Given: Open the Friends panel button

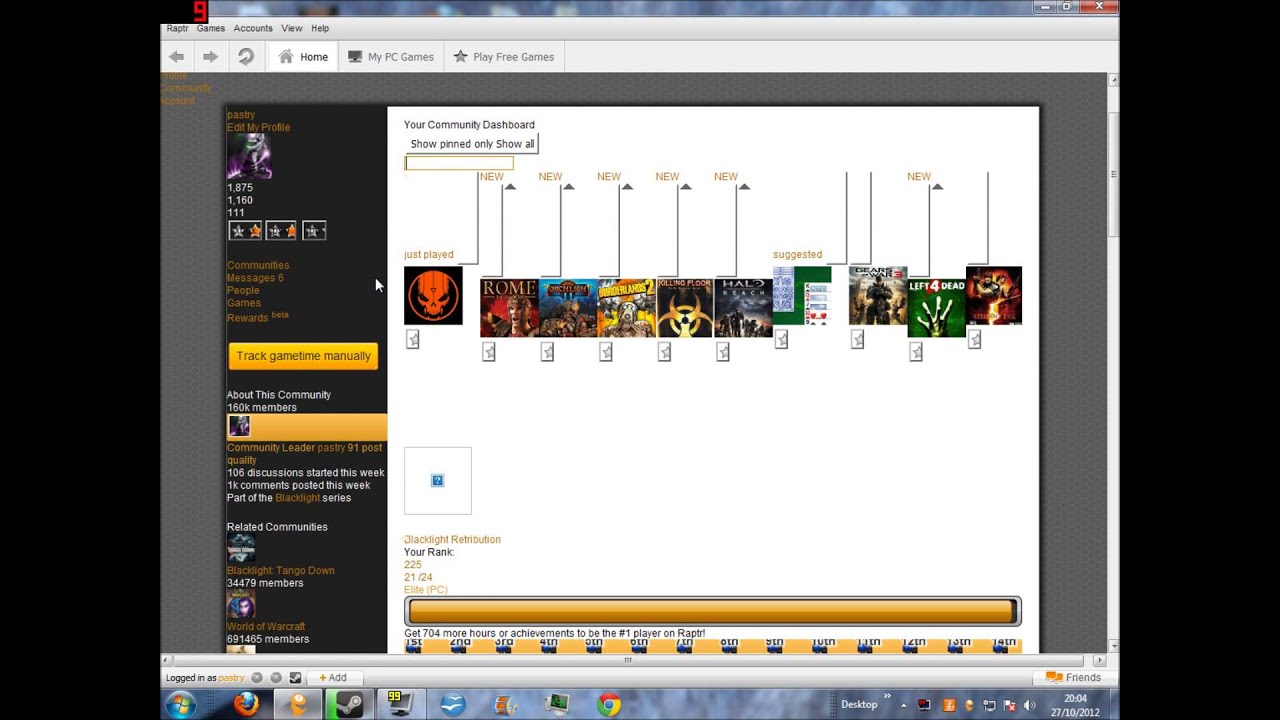Looking at the screenshot, I should 1073,677.
